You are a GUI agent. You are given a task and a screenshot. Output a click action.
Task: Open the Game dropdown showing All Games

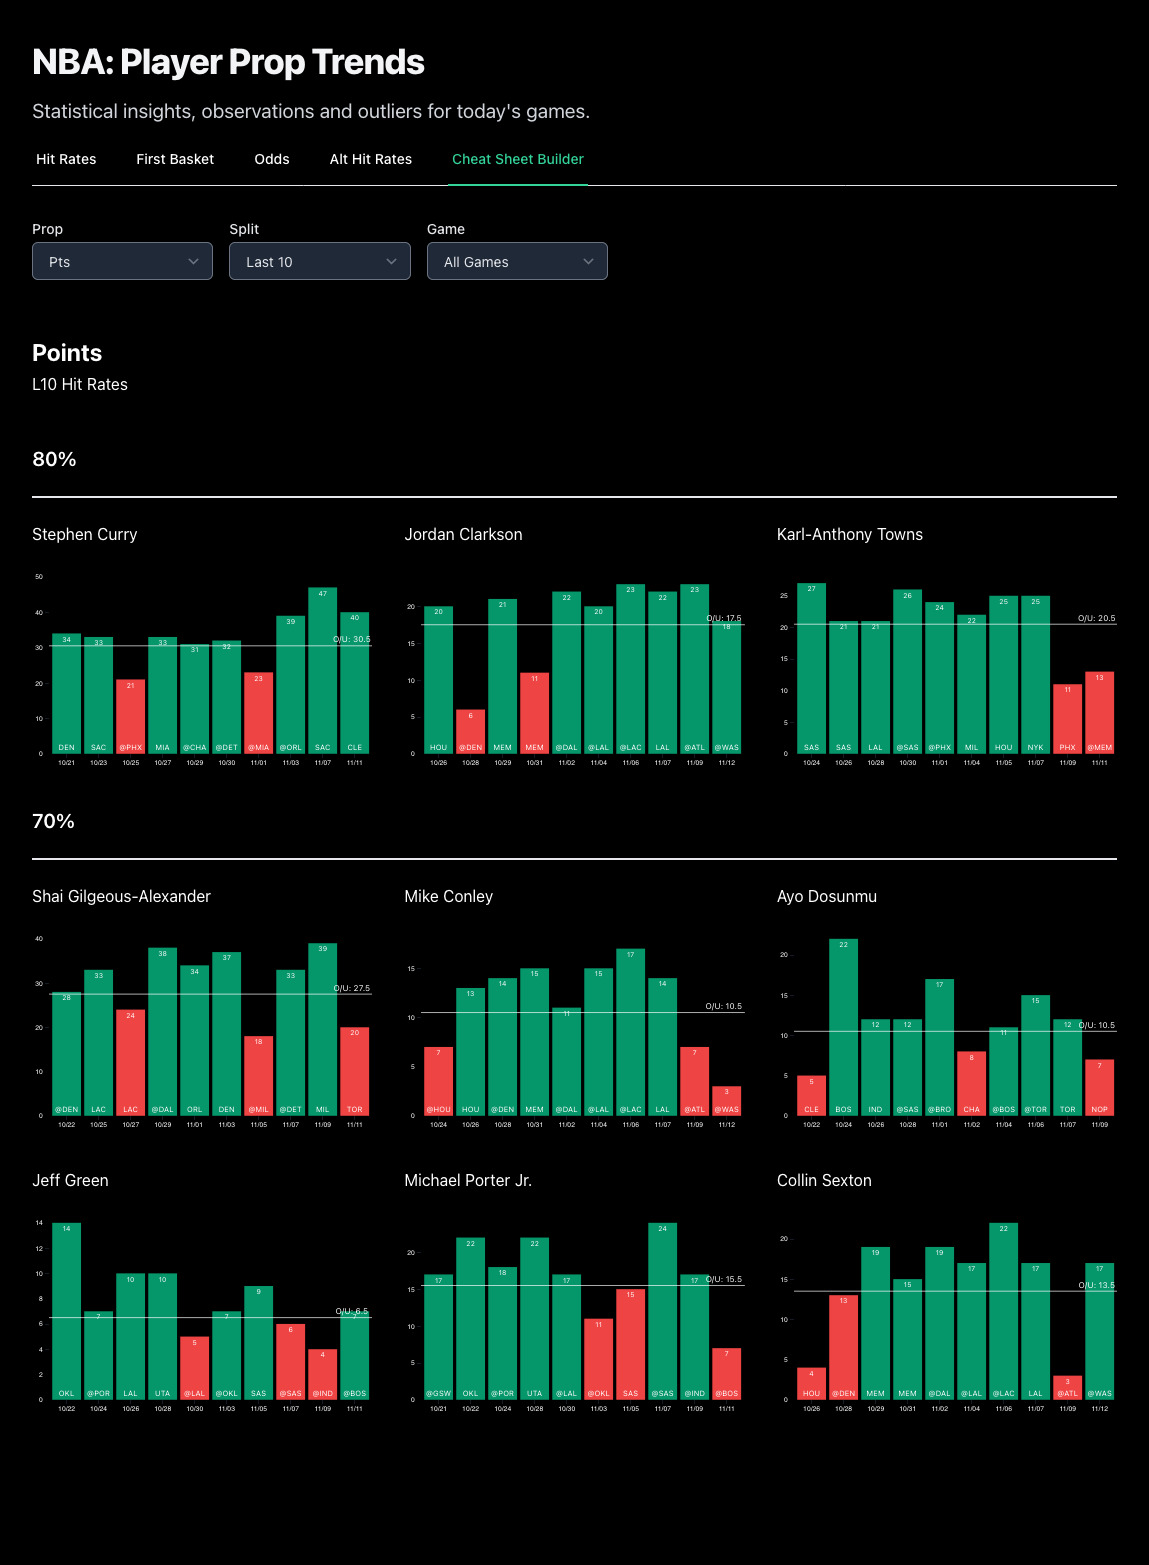[517, 261]
